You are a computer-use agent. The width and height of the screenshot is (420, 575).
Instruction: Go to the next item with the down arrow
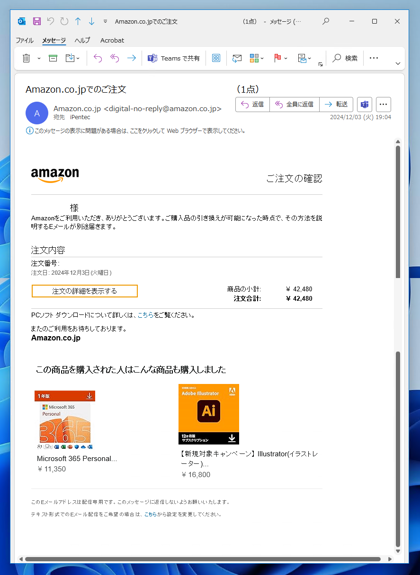click(x=91, y=21)
